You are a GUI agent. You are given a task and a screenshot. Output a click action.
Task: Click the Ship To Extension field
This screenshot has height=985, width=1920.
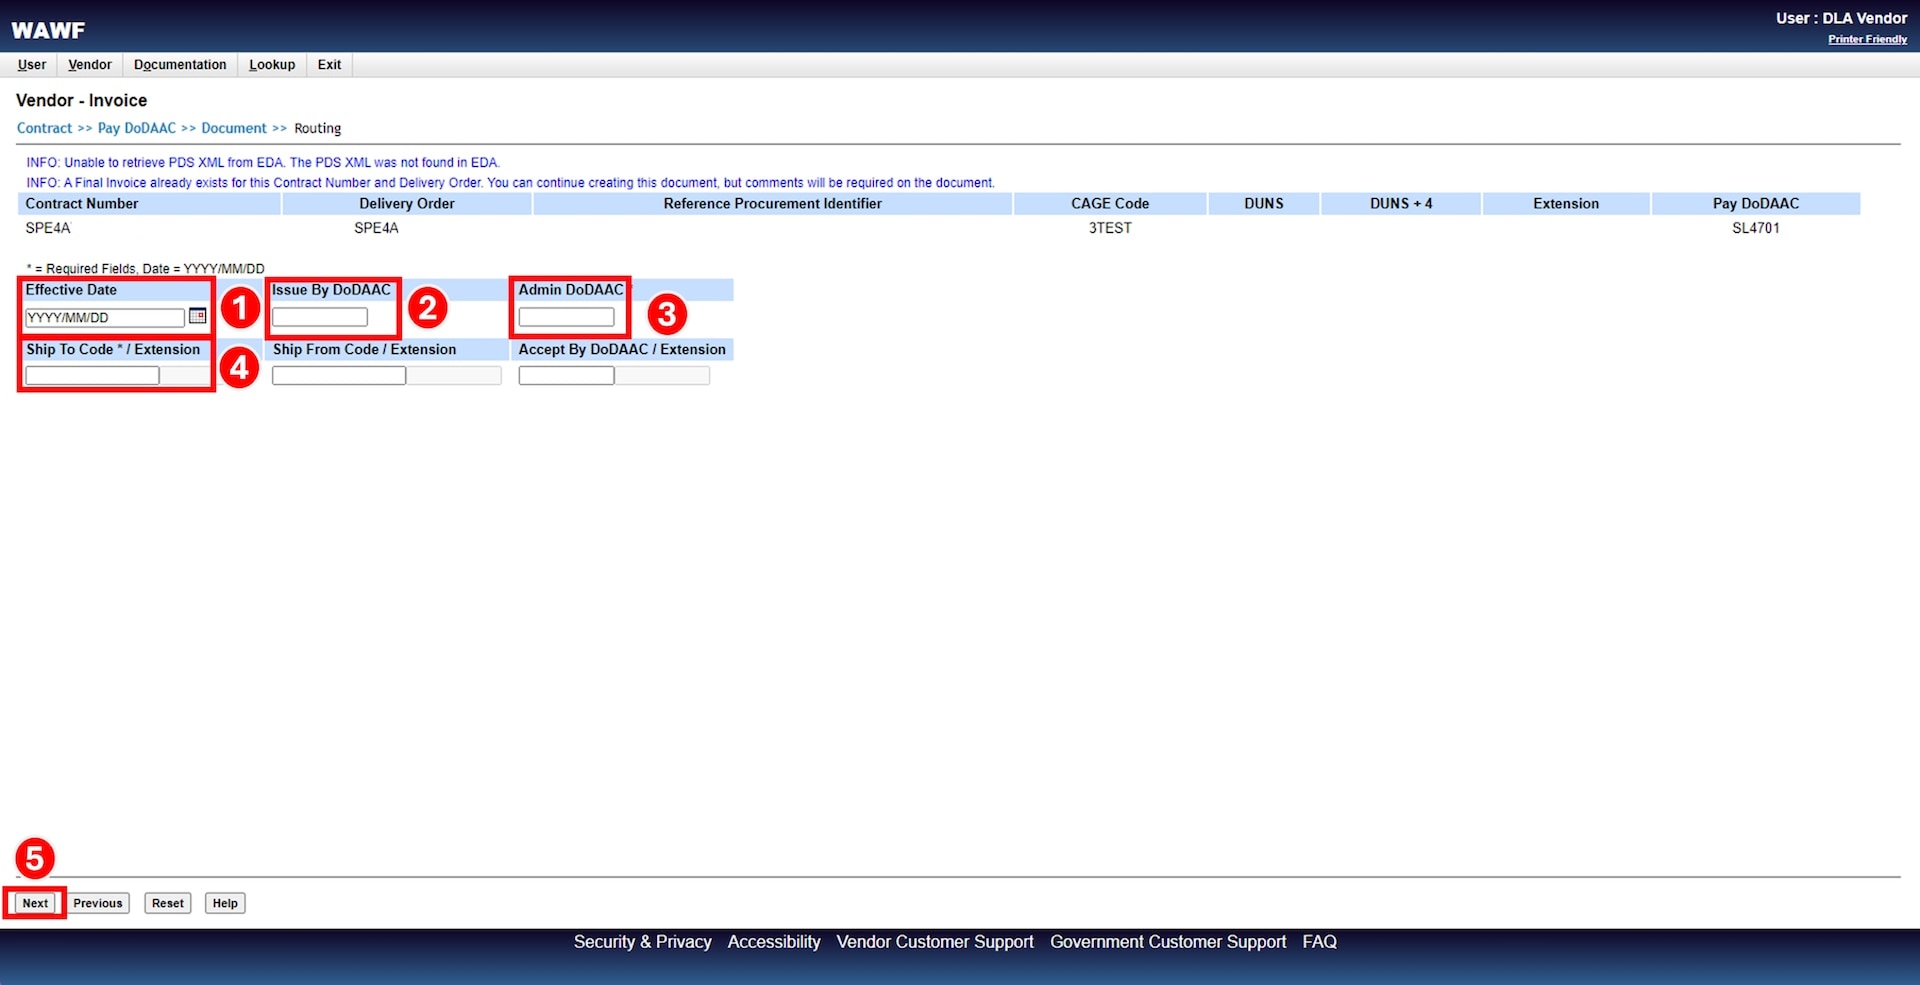pyautogui.click(x=185, y=376)
